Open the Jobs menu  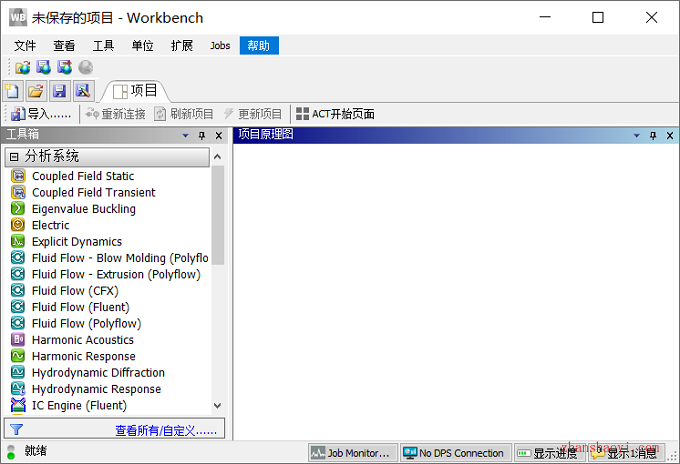pos(220,46)
